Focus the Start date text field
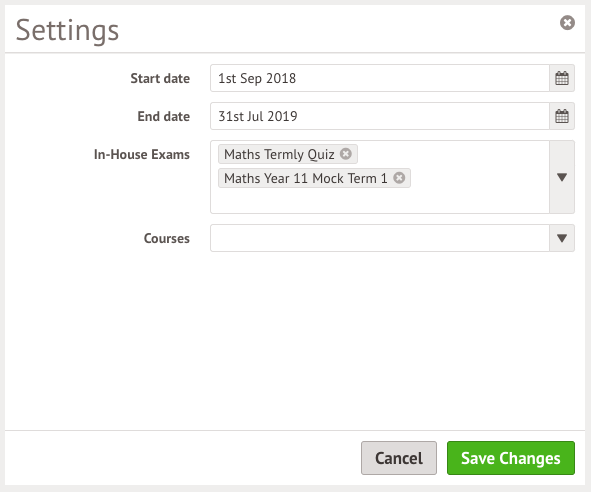Viewport: 591px width, 492px height. coord(380,78)
